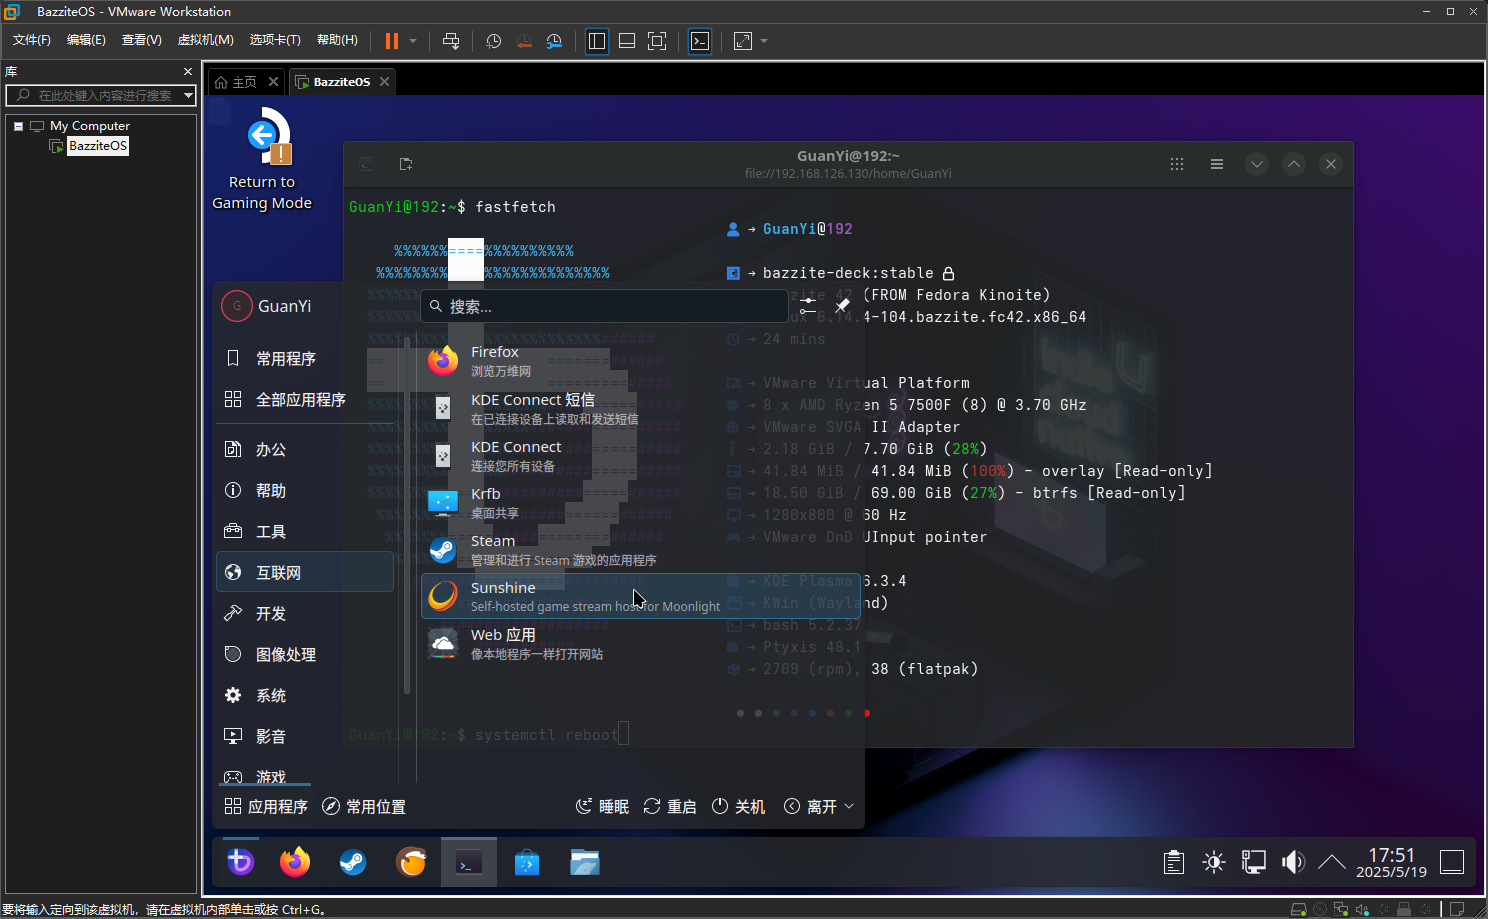Click the 关机 shutdown button
1488x919 pixels.
click(x=738, y=806)
